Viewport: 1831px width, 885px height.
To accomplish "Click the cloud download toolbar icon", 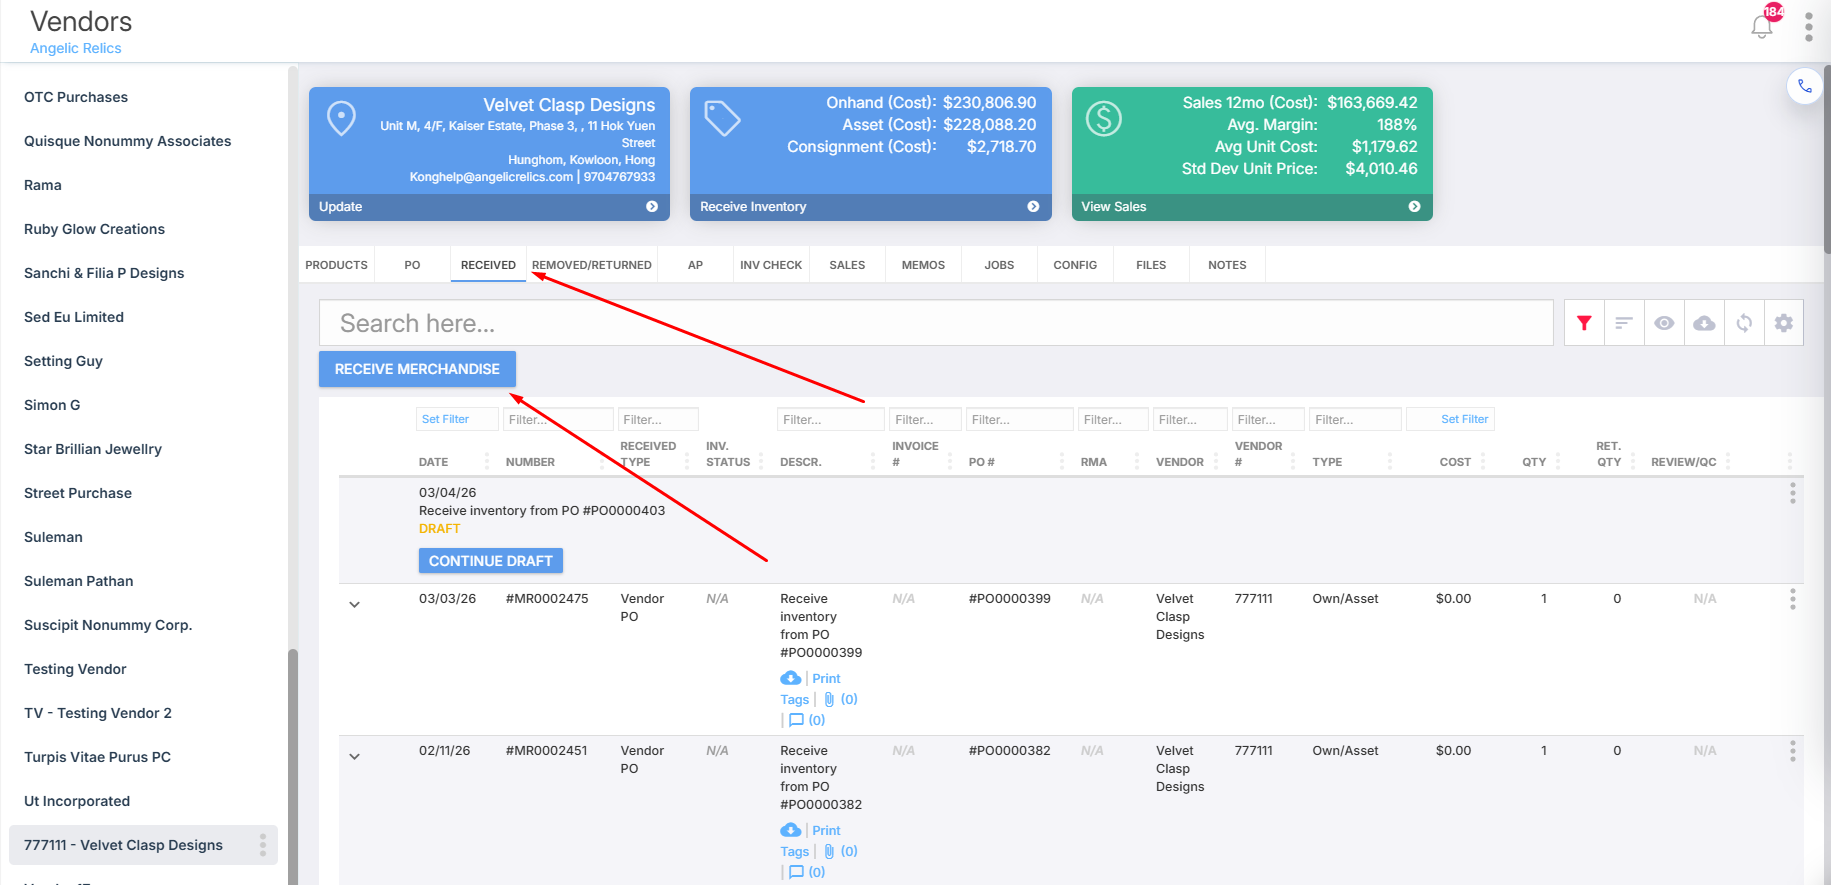I will click(x=1704, y=323).
